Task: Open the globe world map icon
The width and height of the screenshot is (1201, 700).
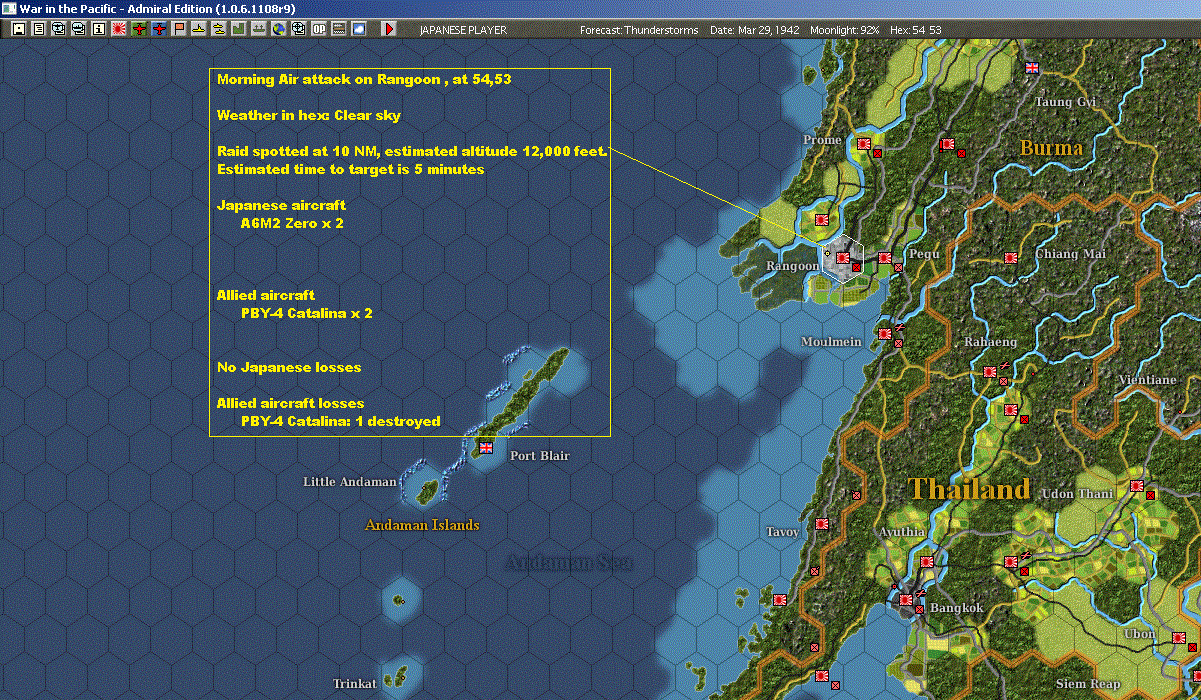Action: pyautogui.click(x=279, y=29)
